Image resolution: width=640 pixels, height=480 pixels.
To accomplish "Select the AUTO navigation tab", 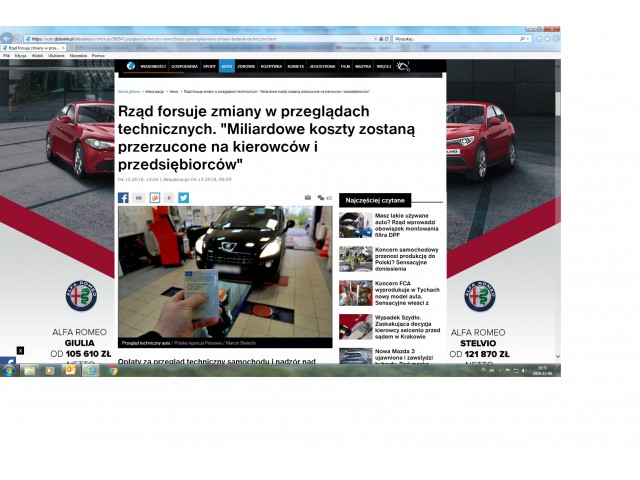I will click(x=227, y=66).
